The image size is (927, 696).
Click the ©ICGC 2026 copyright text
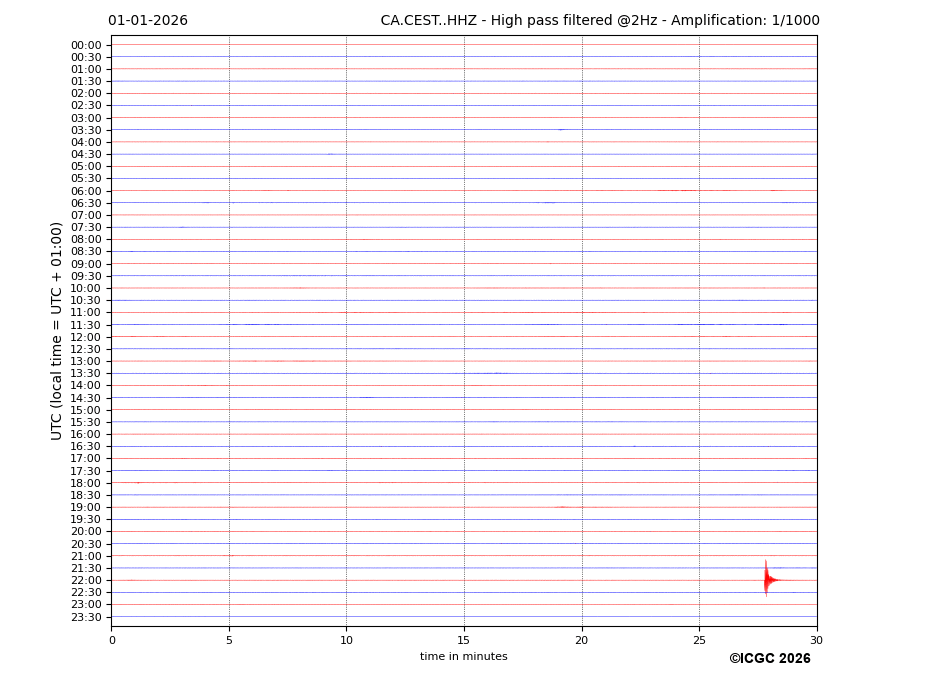pos(769,658)
